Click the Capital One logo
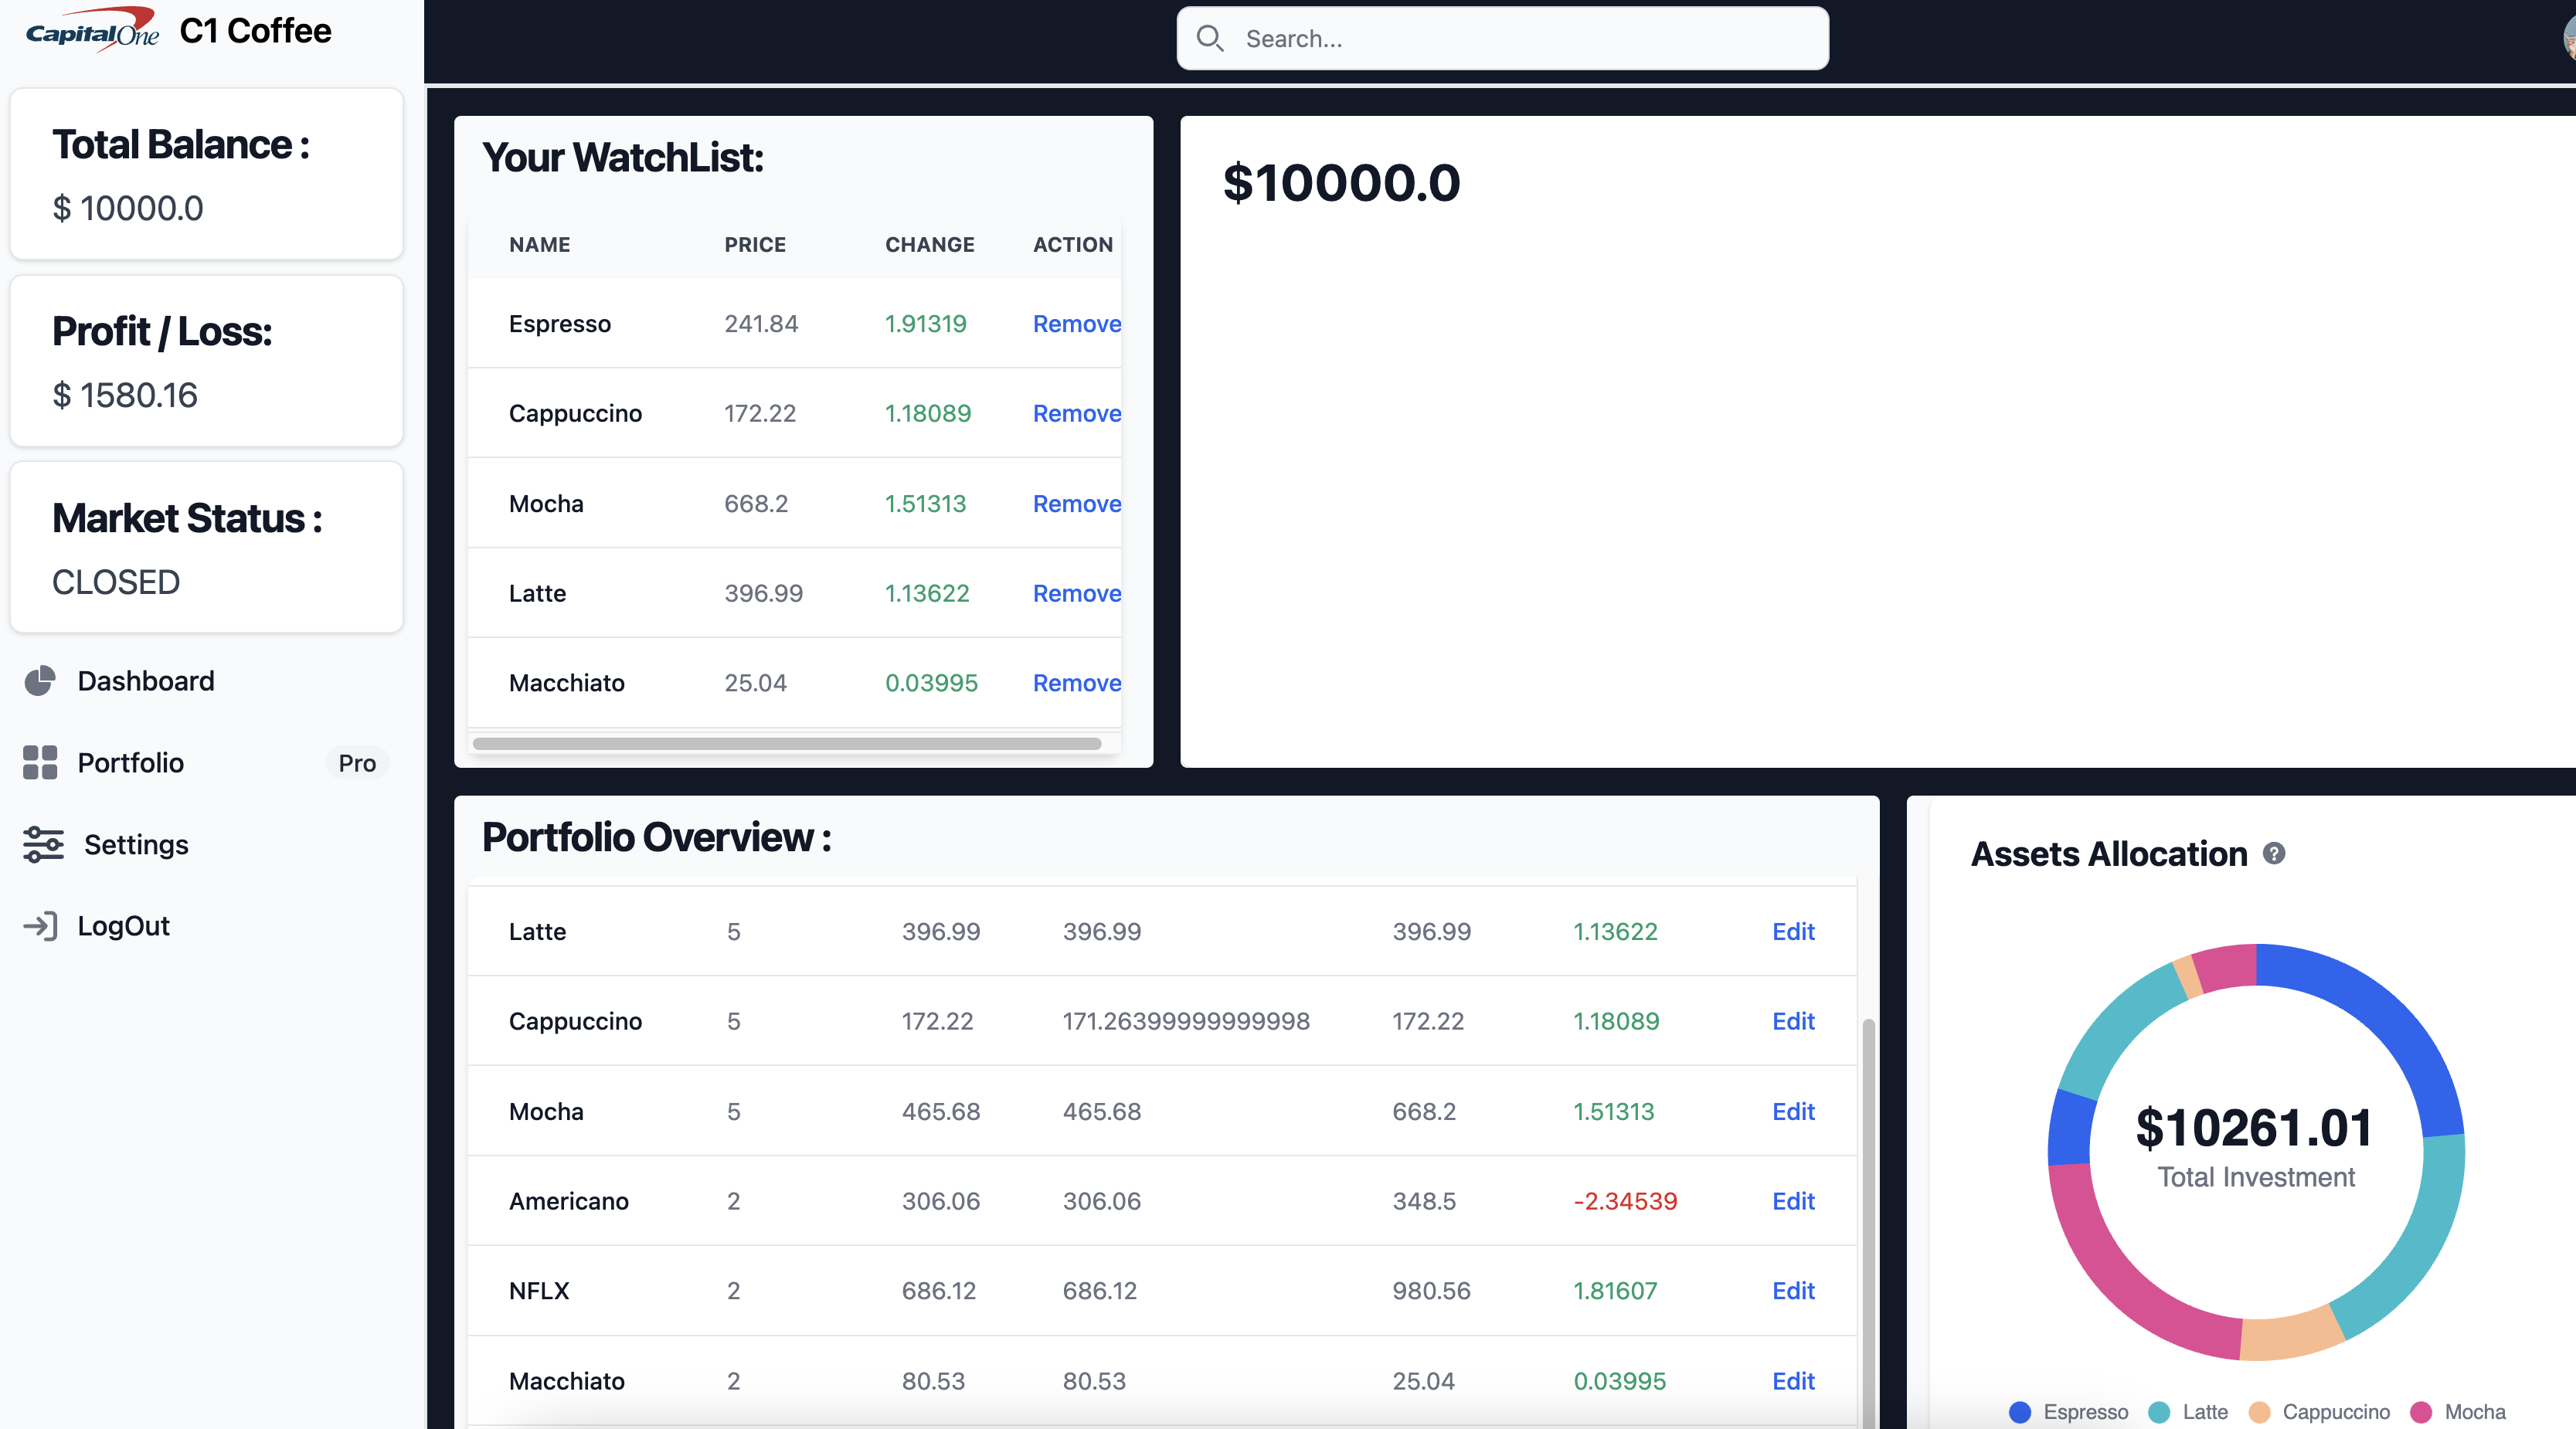 (x=92, y=30)
